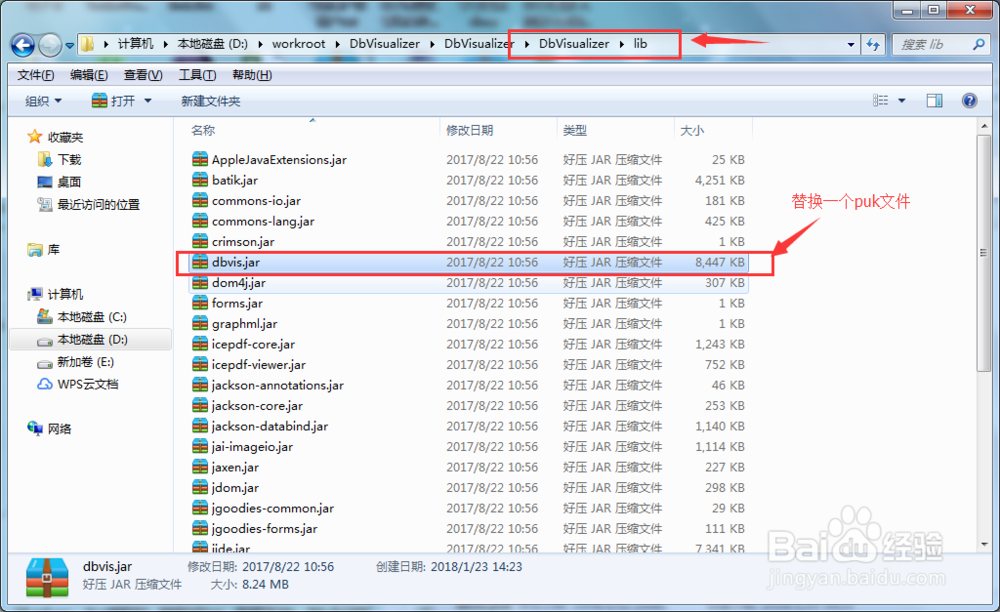Screen dimensions: 1000x612
Task: Select the jgoodies-common.jar file name
Action: (273, 508)
